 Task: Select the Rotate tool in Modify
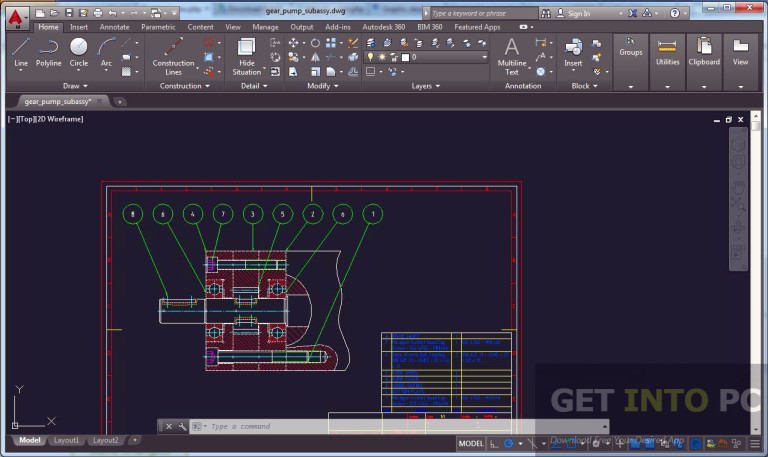pos(315,43)
